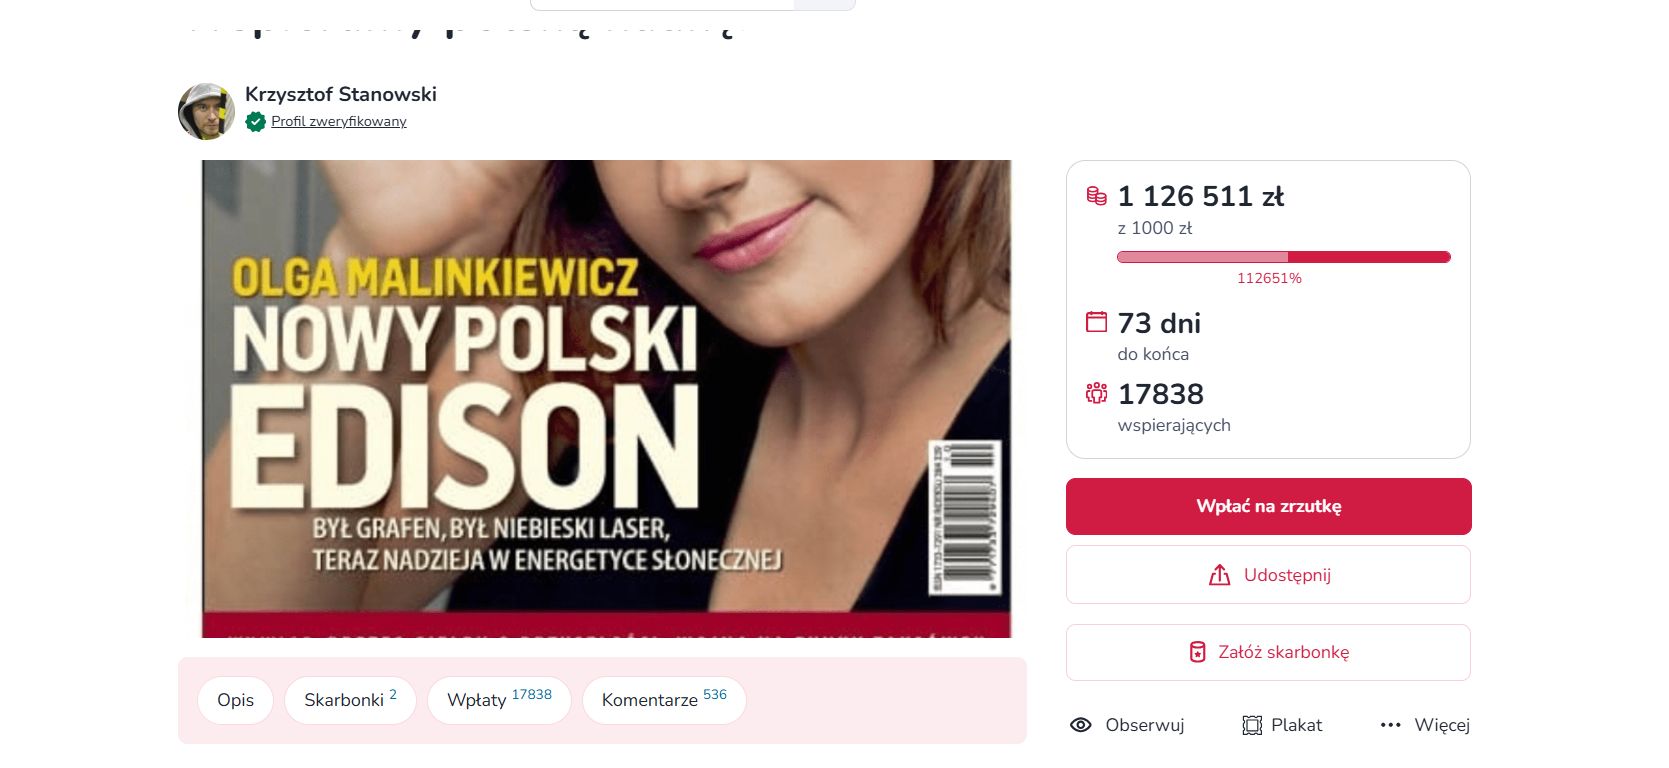
Task: Click the Udostępnij button
Action: [1268, 575]
